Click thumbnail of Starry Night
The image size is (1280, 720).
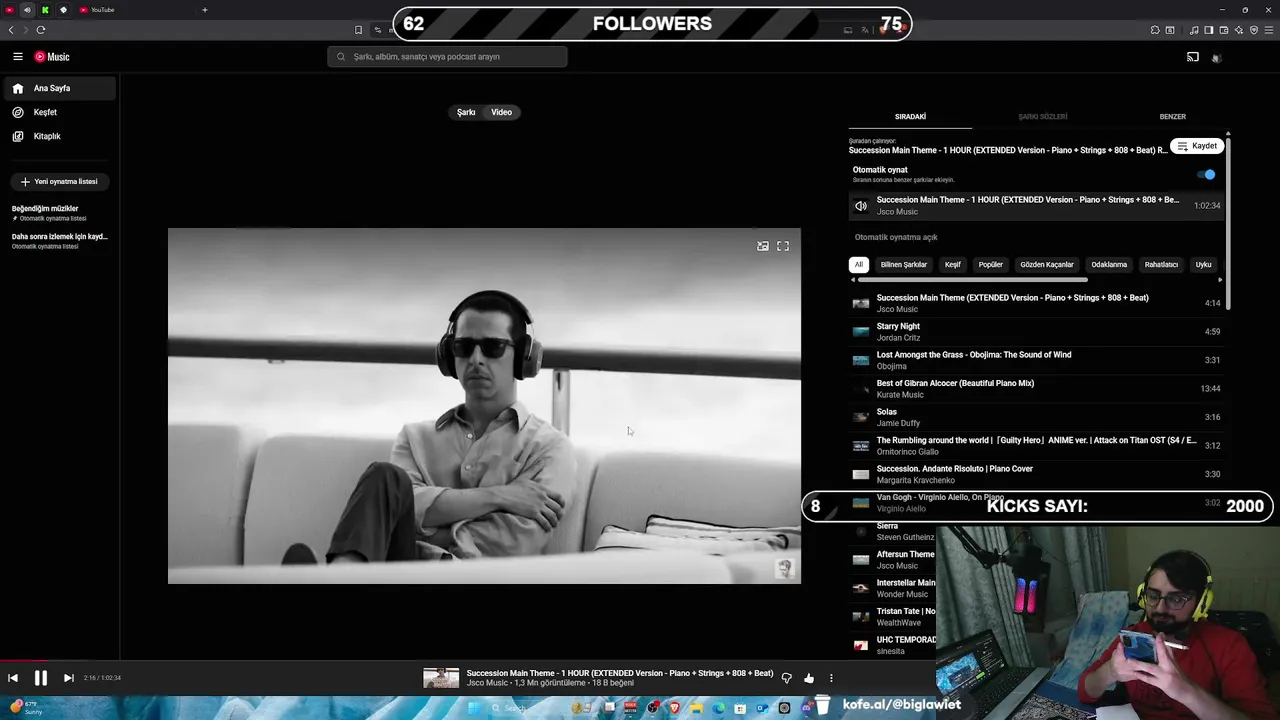tap(861, 332)
